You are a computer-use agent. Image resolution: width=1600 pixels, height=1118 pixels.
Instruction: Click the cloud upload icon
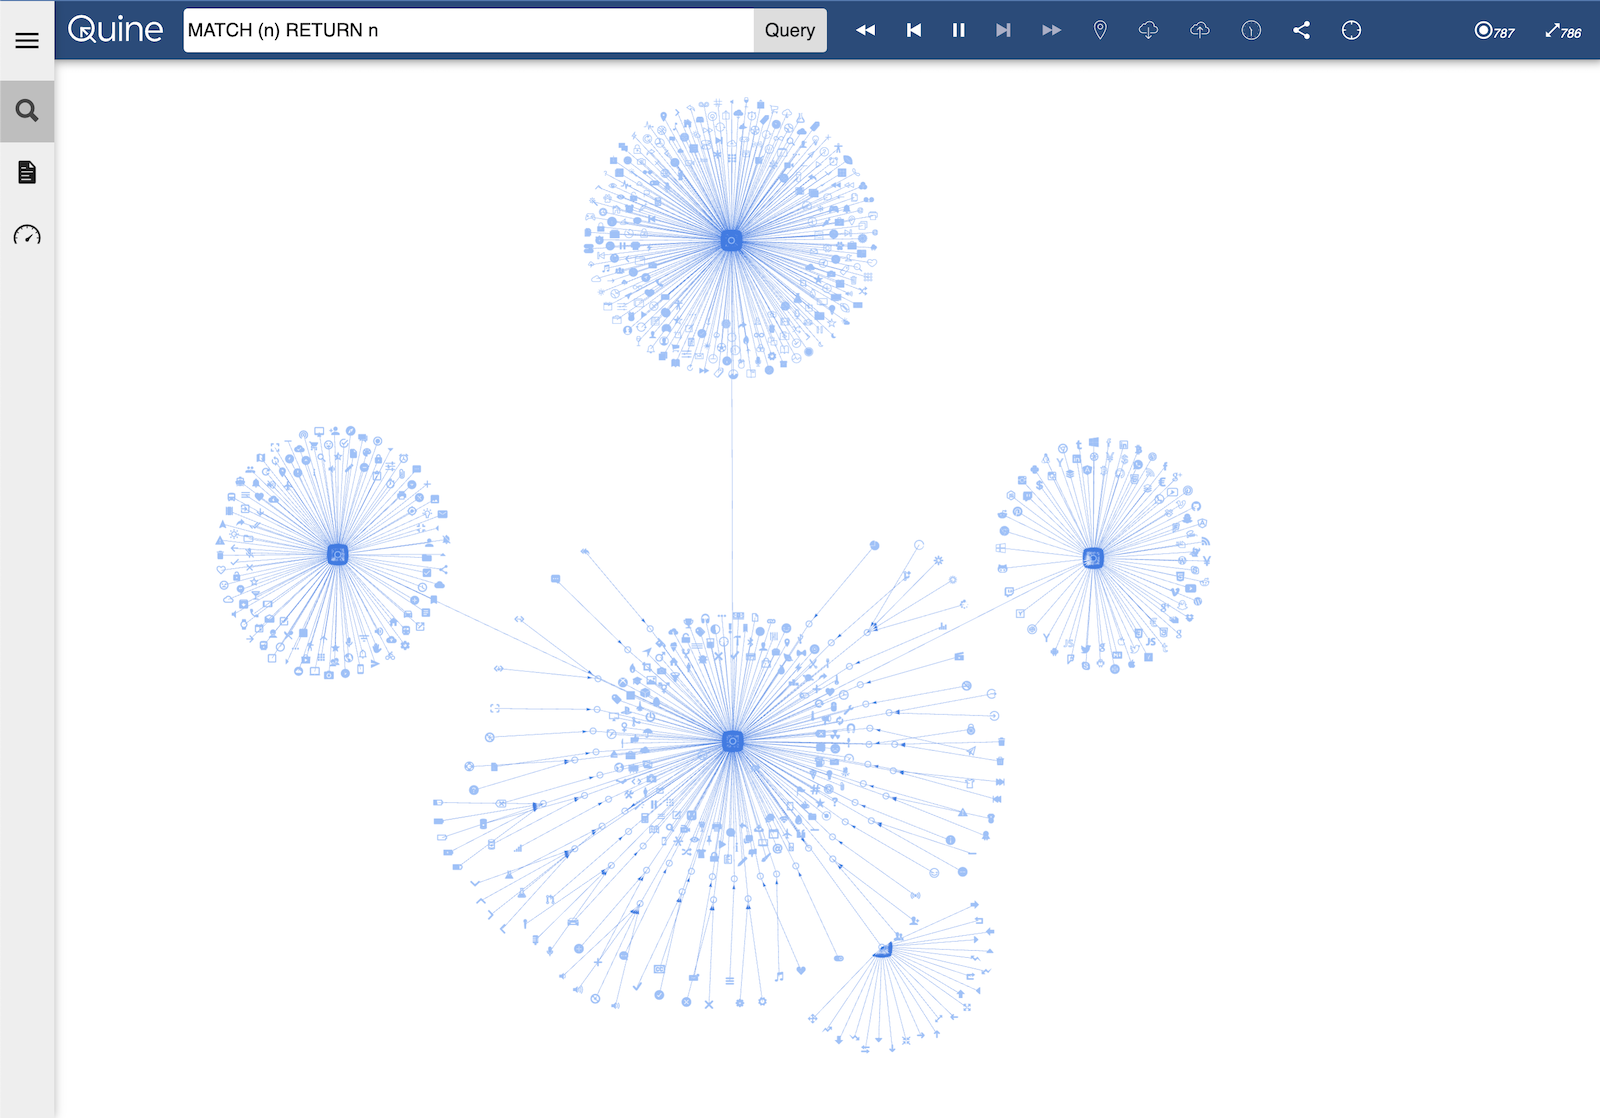pyautogui.click(x=1199, y=30)
